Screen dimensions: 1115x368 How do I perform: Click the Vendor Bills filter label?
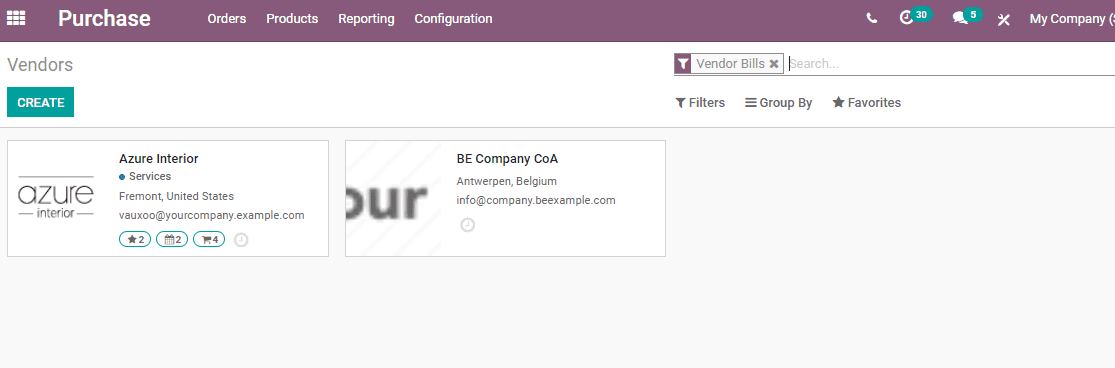point(730,64)
